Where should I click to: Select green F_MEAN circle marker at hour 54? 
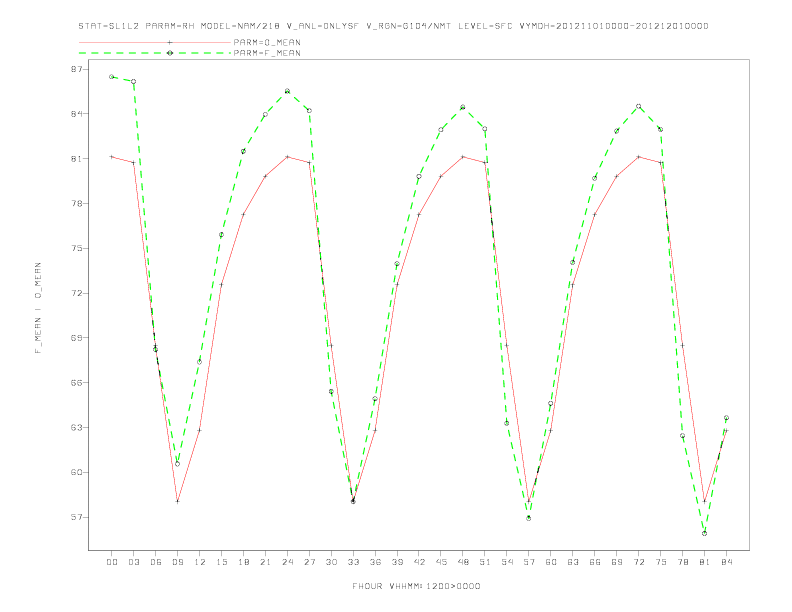pos(507,423)
